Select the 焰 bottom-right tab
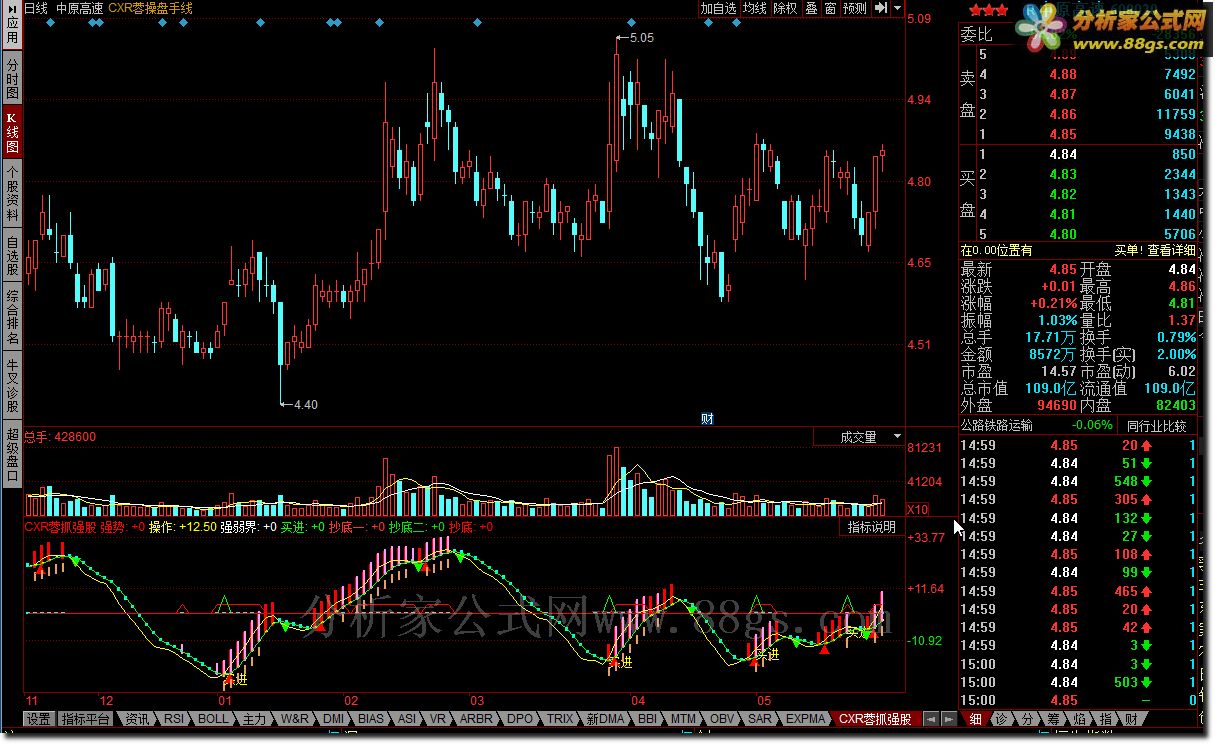1215x744 pixels. (1079, 719)
